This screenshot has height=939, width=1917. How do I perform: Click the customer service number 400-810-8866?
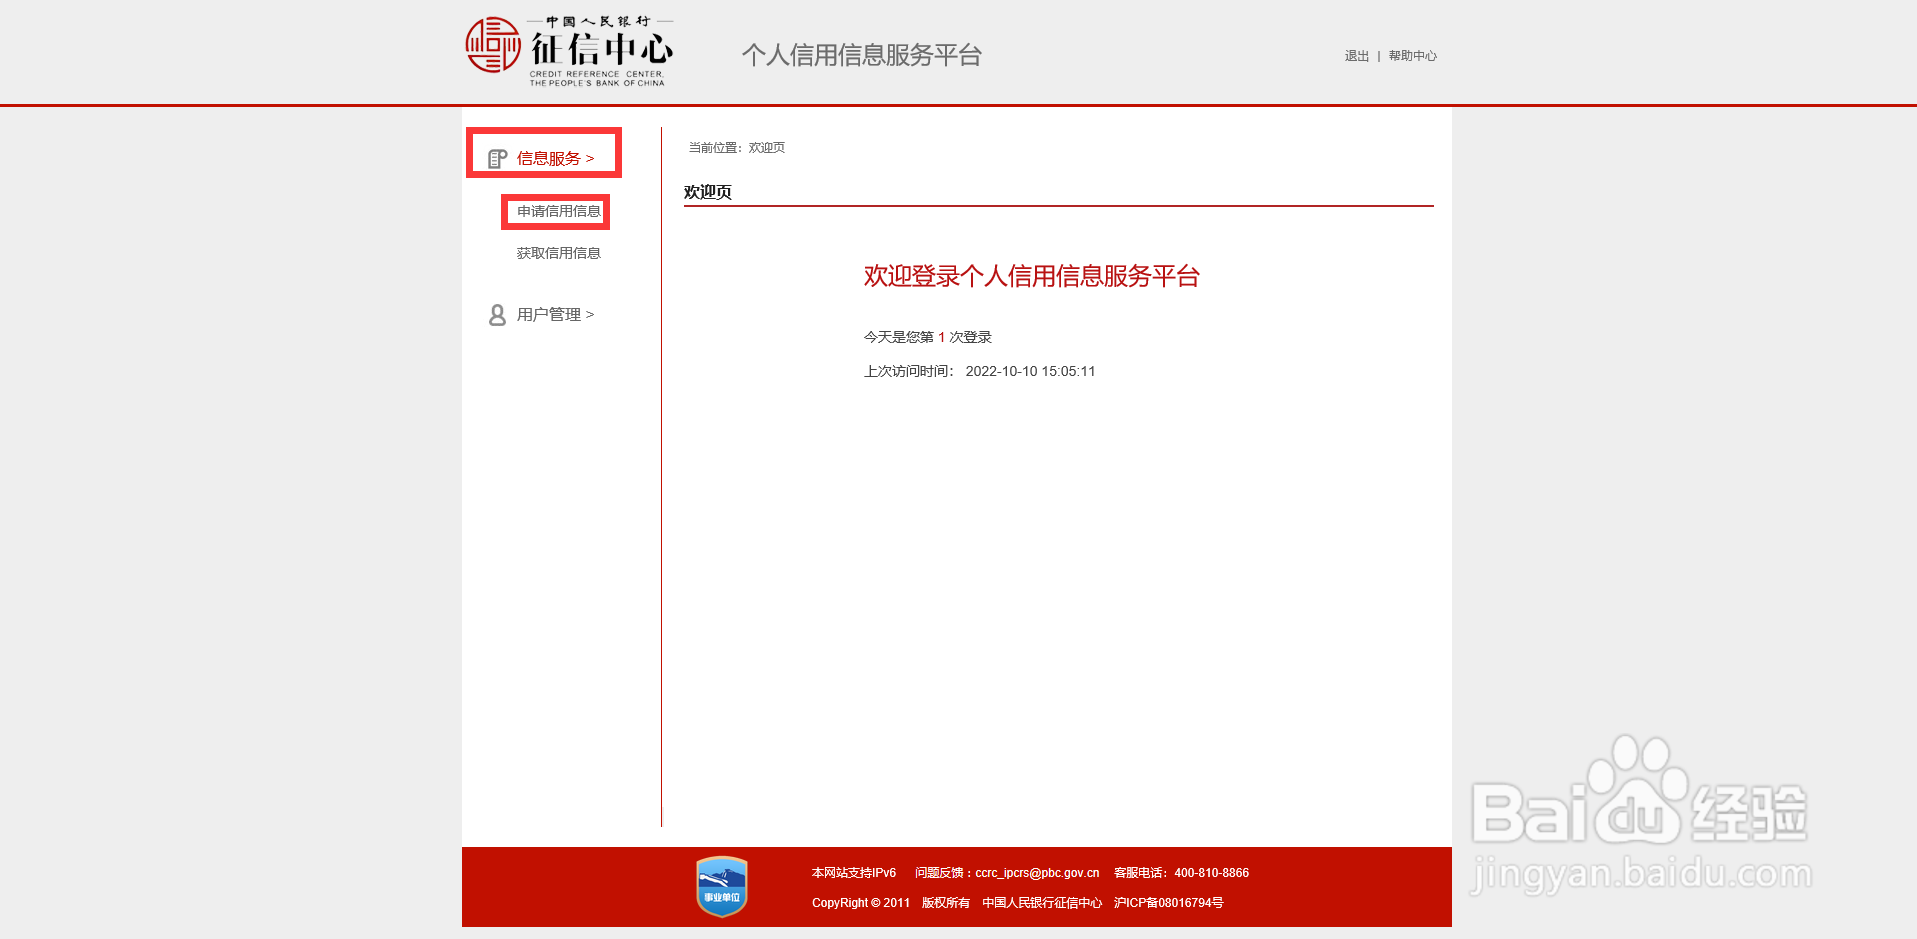click(1211, 872)
